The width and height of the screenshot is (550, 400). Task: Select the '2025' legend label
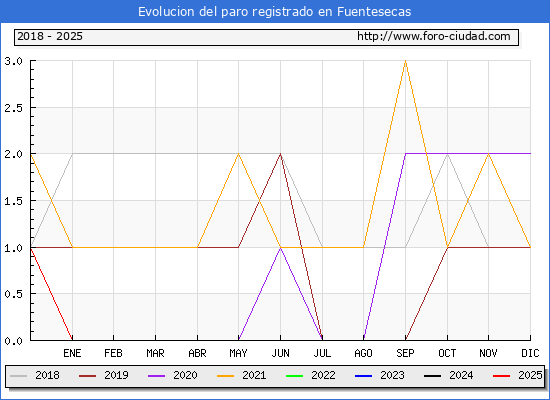[x=530, y=375]
